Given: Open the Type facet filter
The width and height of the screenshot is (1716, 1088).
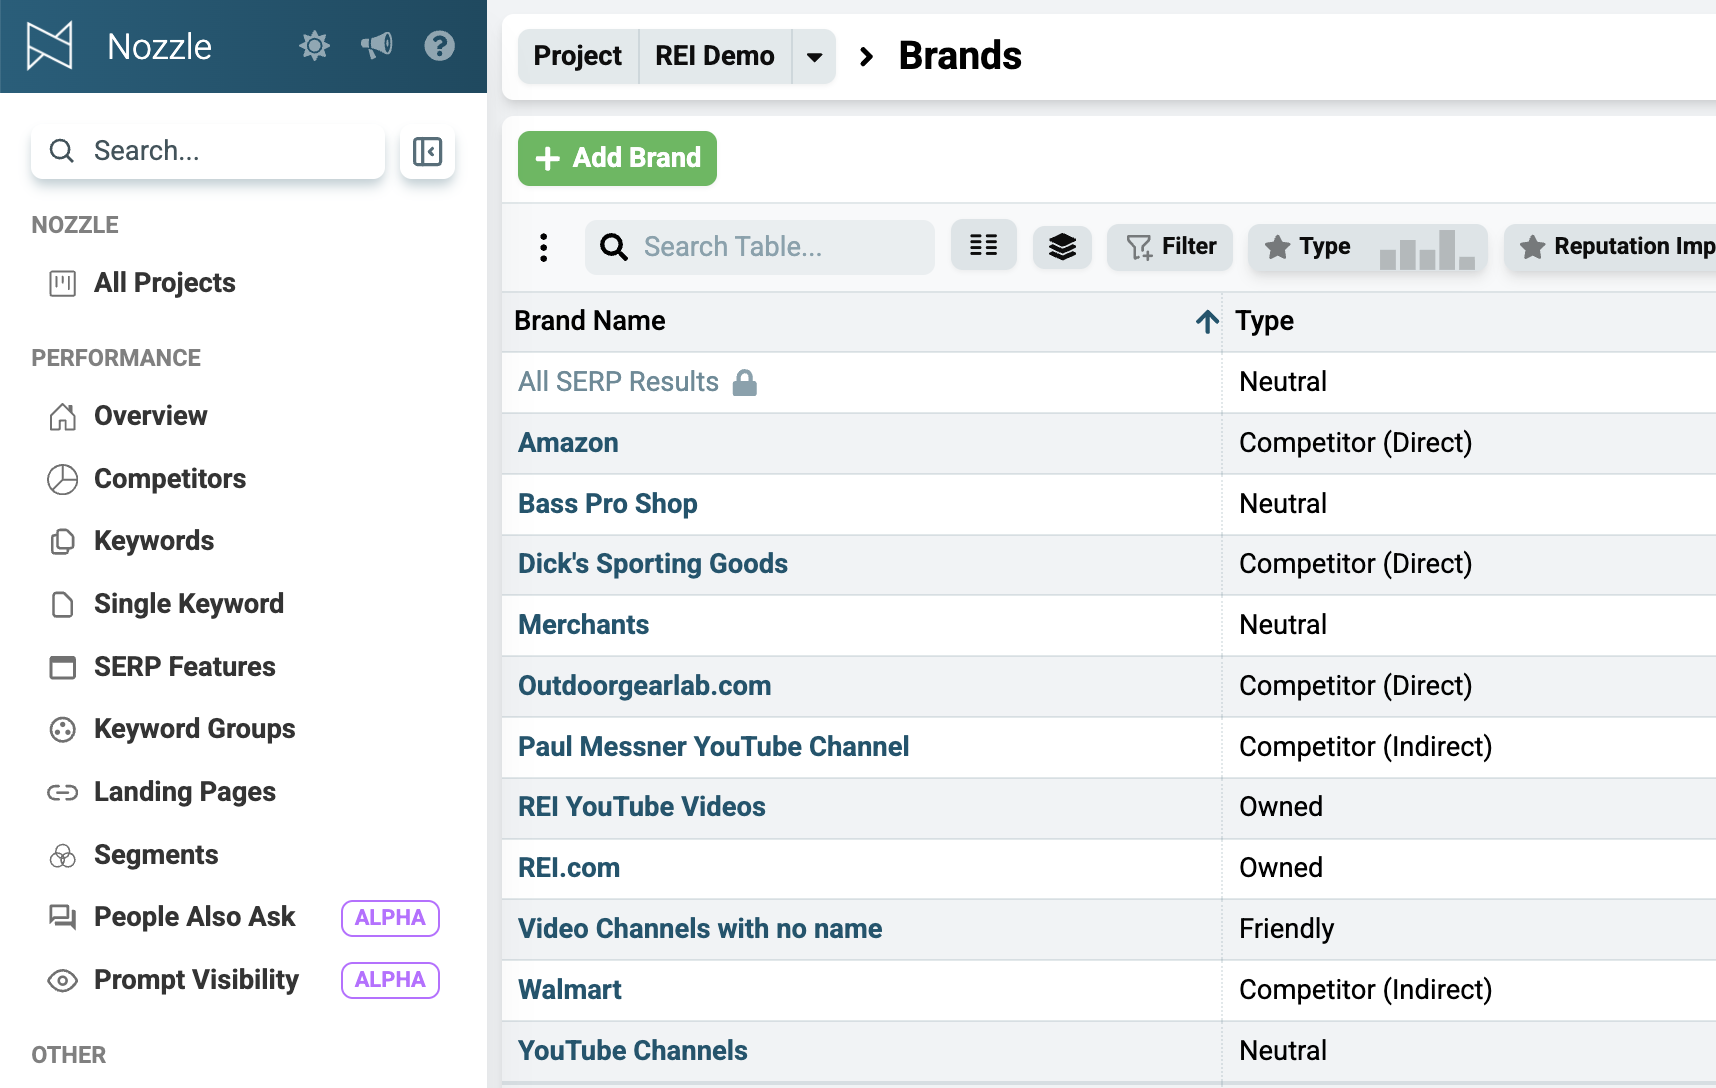Looking at the screenshot, I should 1368,247.
